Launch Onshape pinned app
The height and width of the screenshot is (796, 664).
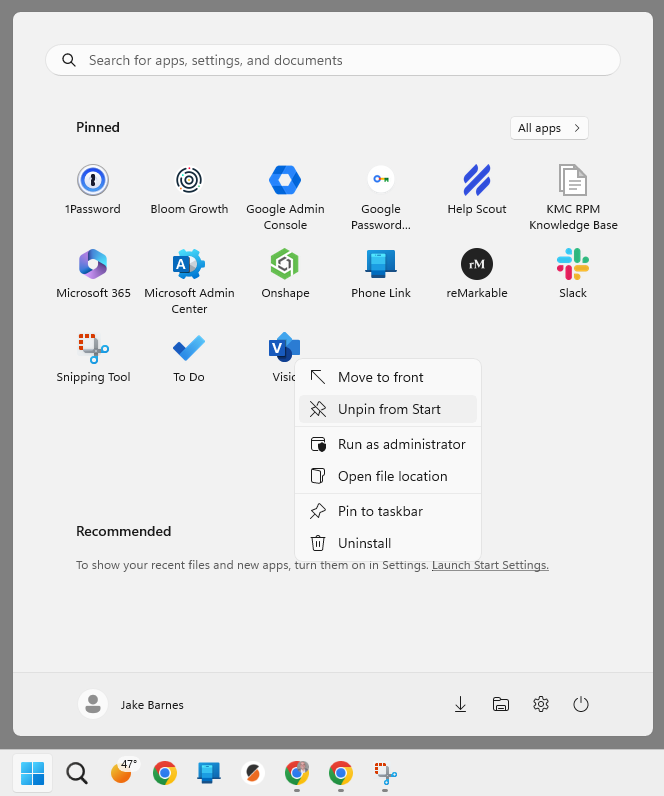click(285, 274)
